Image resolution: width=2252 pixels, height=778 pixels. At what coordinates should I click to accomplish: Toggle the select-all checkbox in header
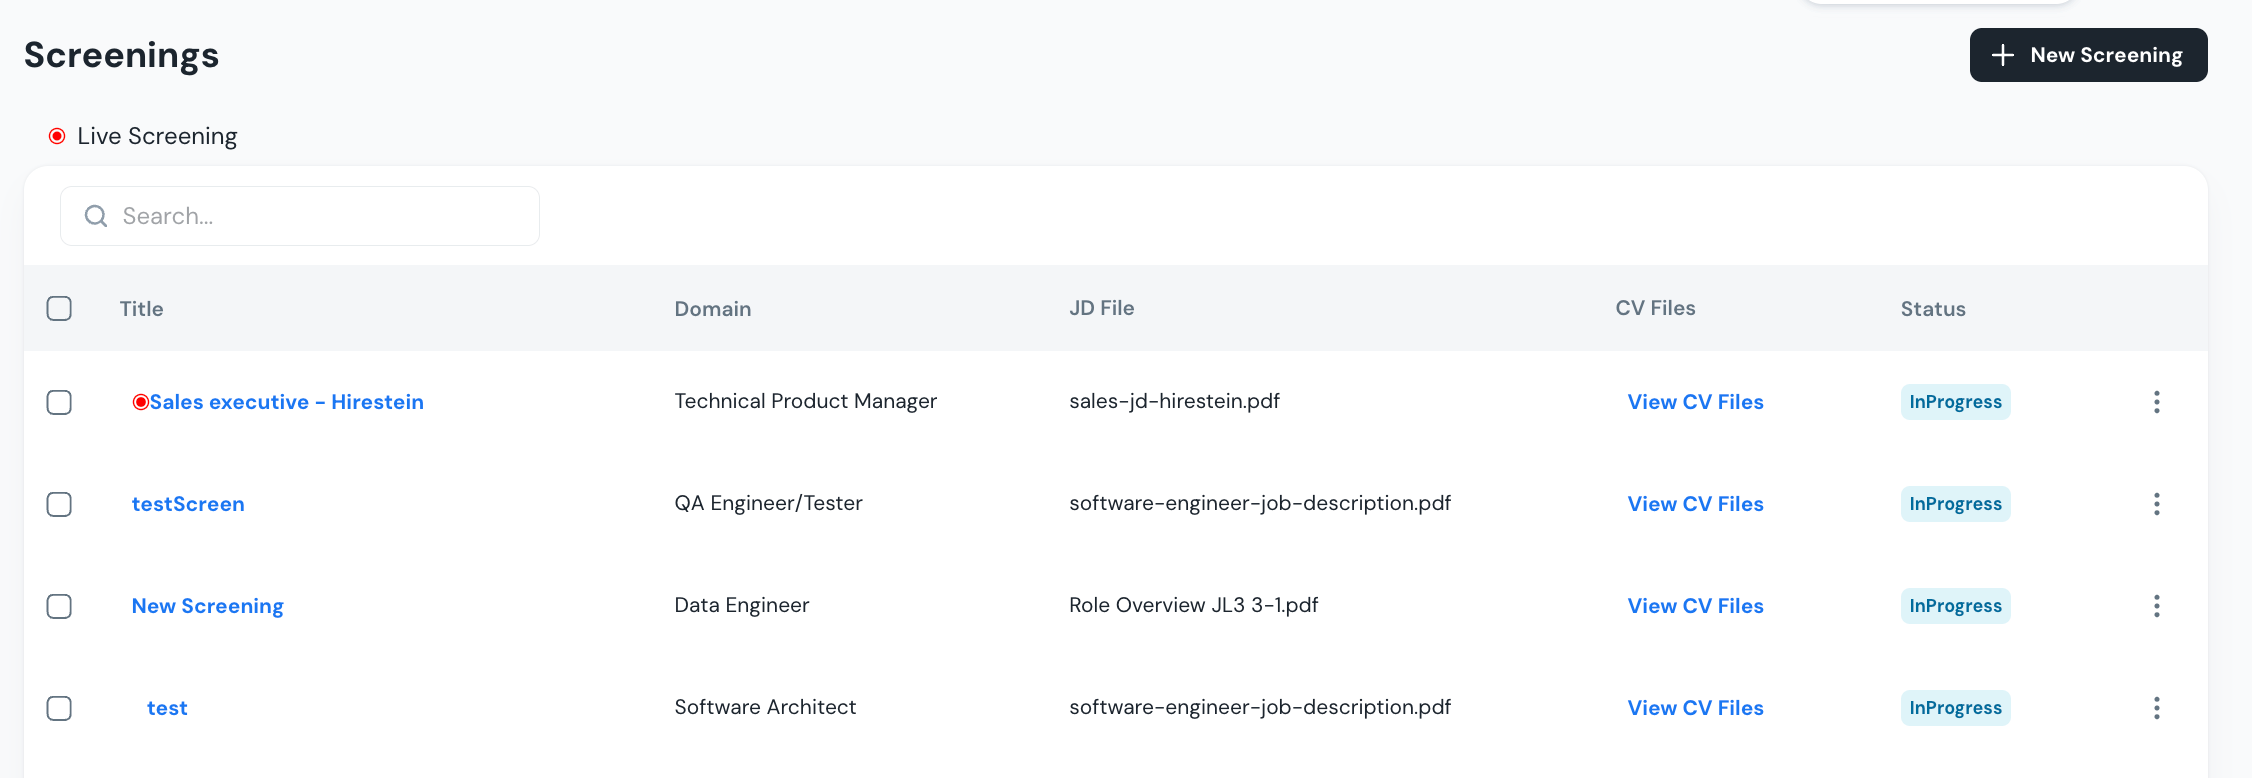pyautogui.click(x=59, y=308)
